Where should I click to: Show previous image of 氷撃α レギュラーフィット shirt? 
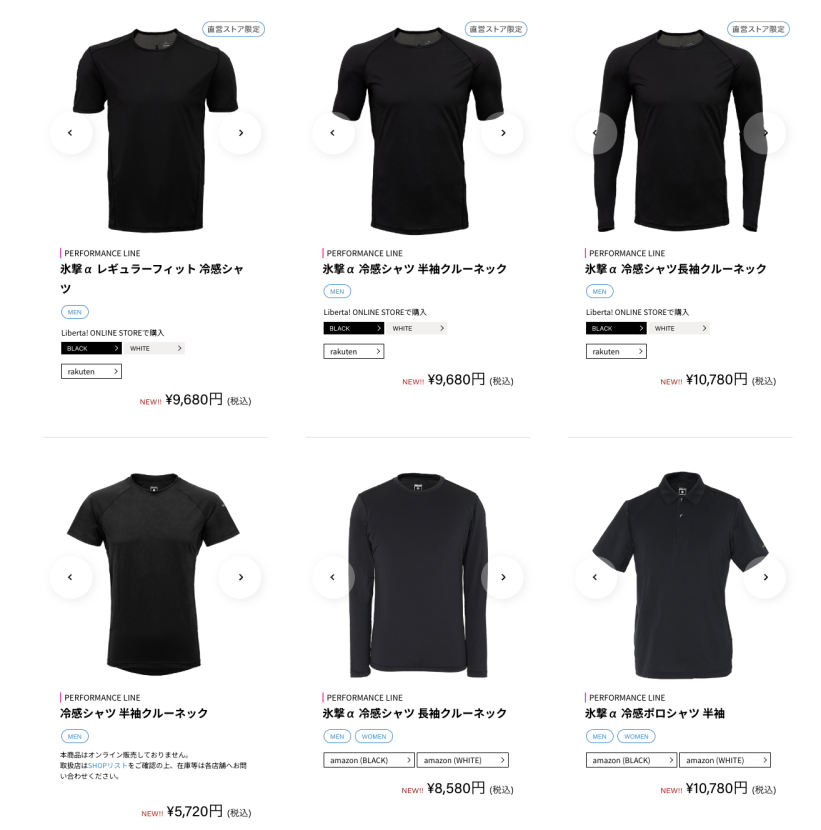coord(70,133)
